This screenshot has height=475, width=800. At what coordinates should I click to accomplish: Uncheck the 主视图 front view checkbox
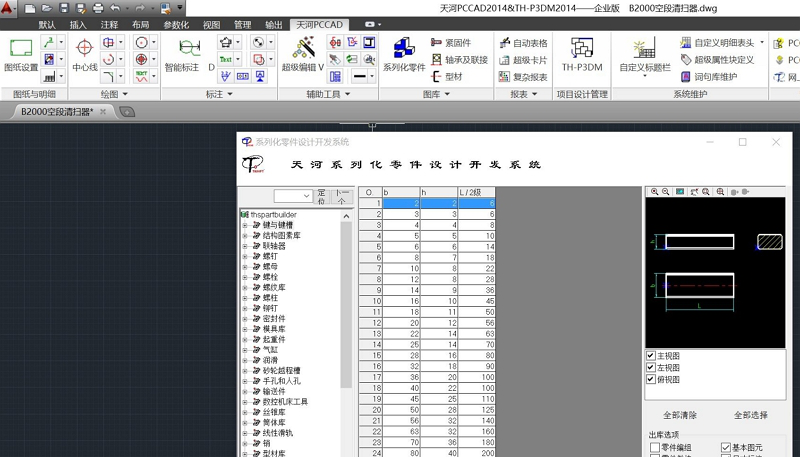tap(651, 356)
